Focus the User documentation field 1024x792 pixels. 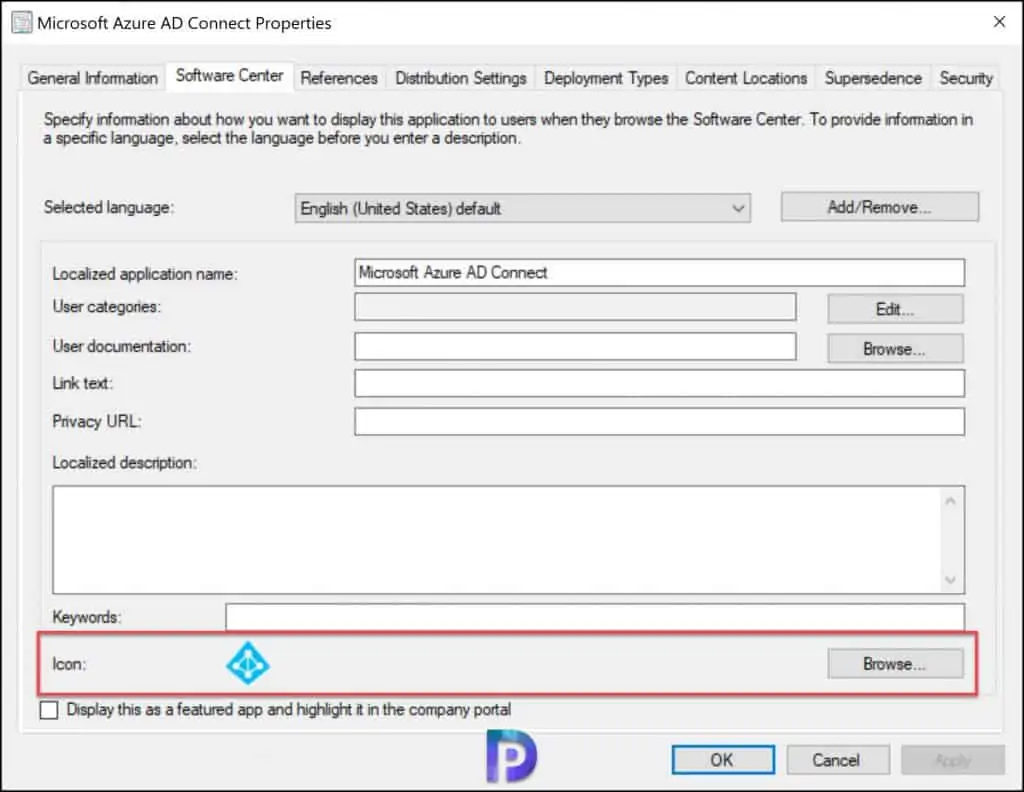tap(575, 347)
